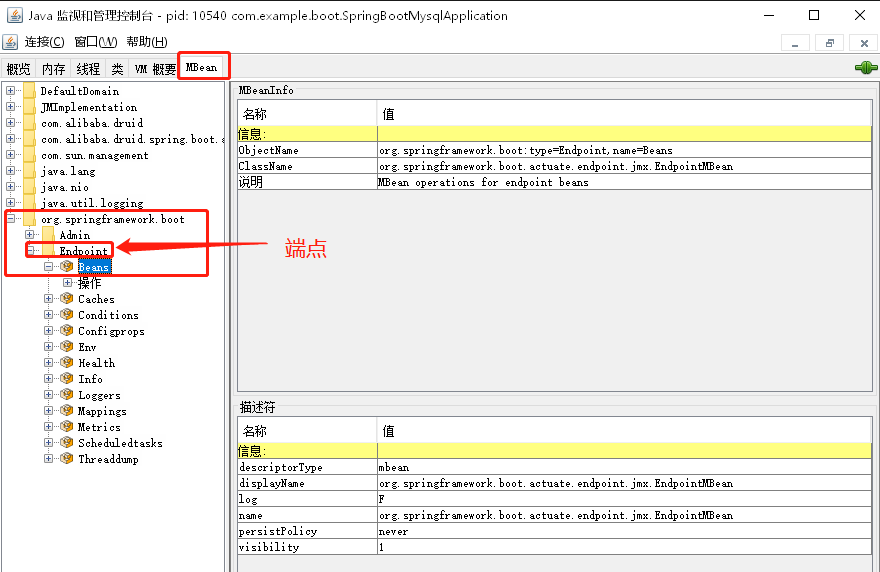Expand the Admin node
Image resolution: width=880 pixels, height=572 pixels.
(x=30, y=235)
